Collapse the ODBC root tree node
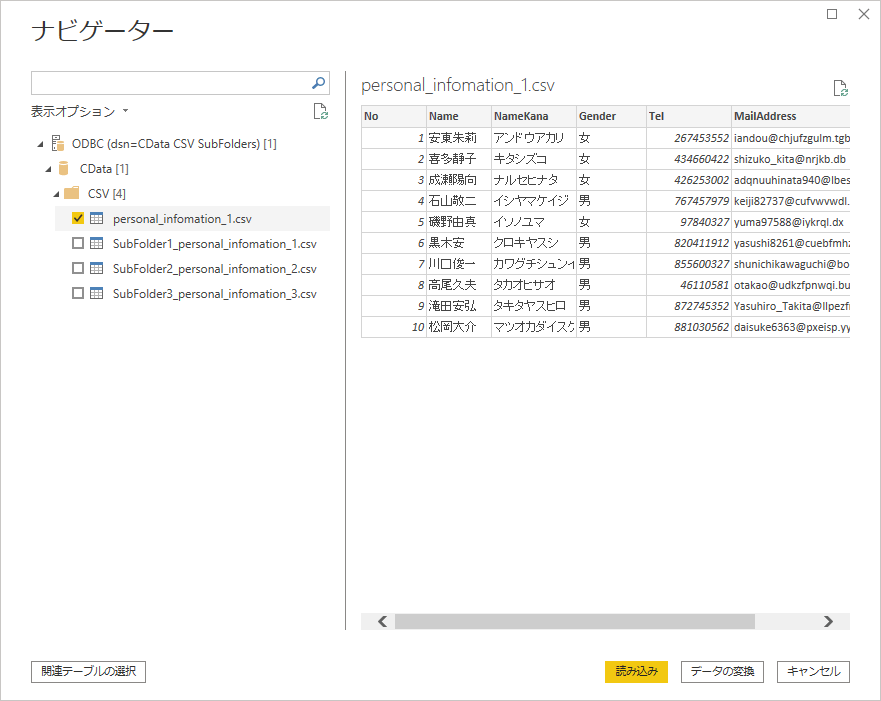 coord(39,143)
